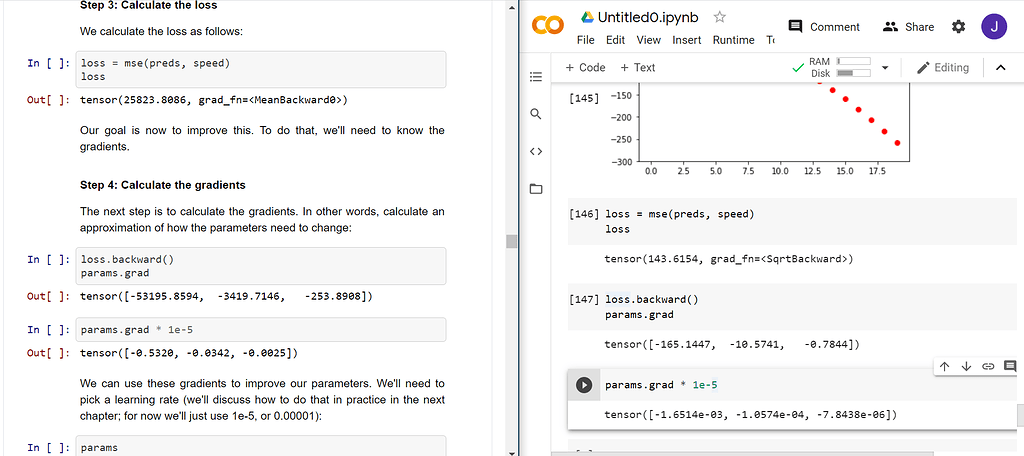1024x456 pixels.
Task: Add a comment on the selected cell
Action: point(1008,366)
